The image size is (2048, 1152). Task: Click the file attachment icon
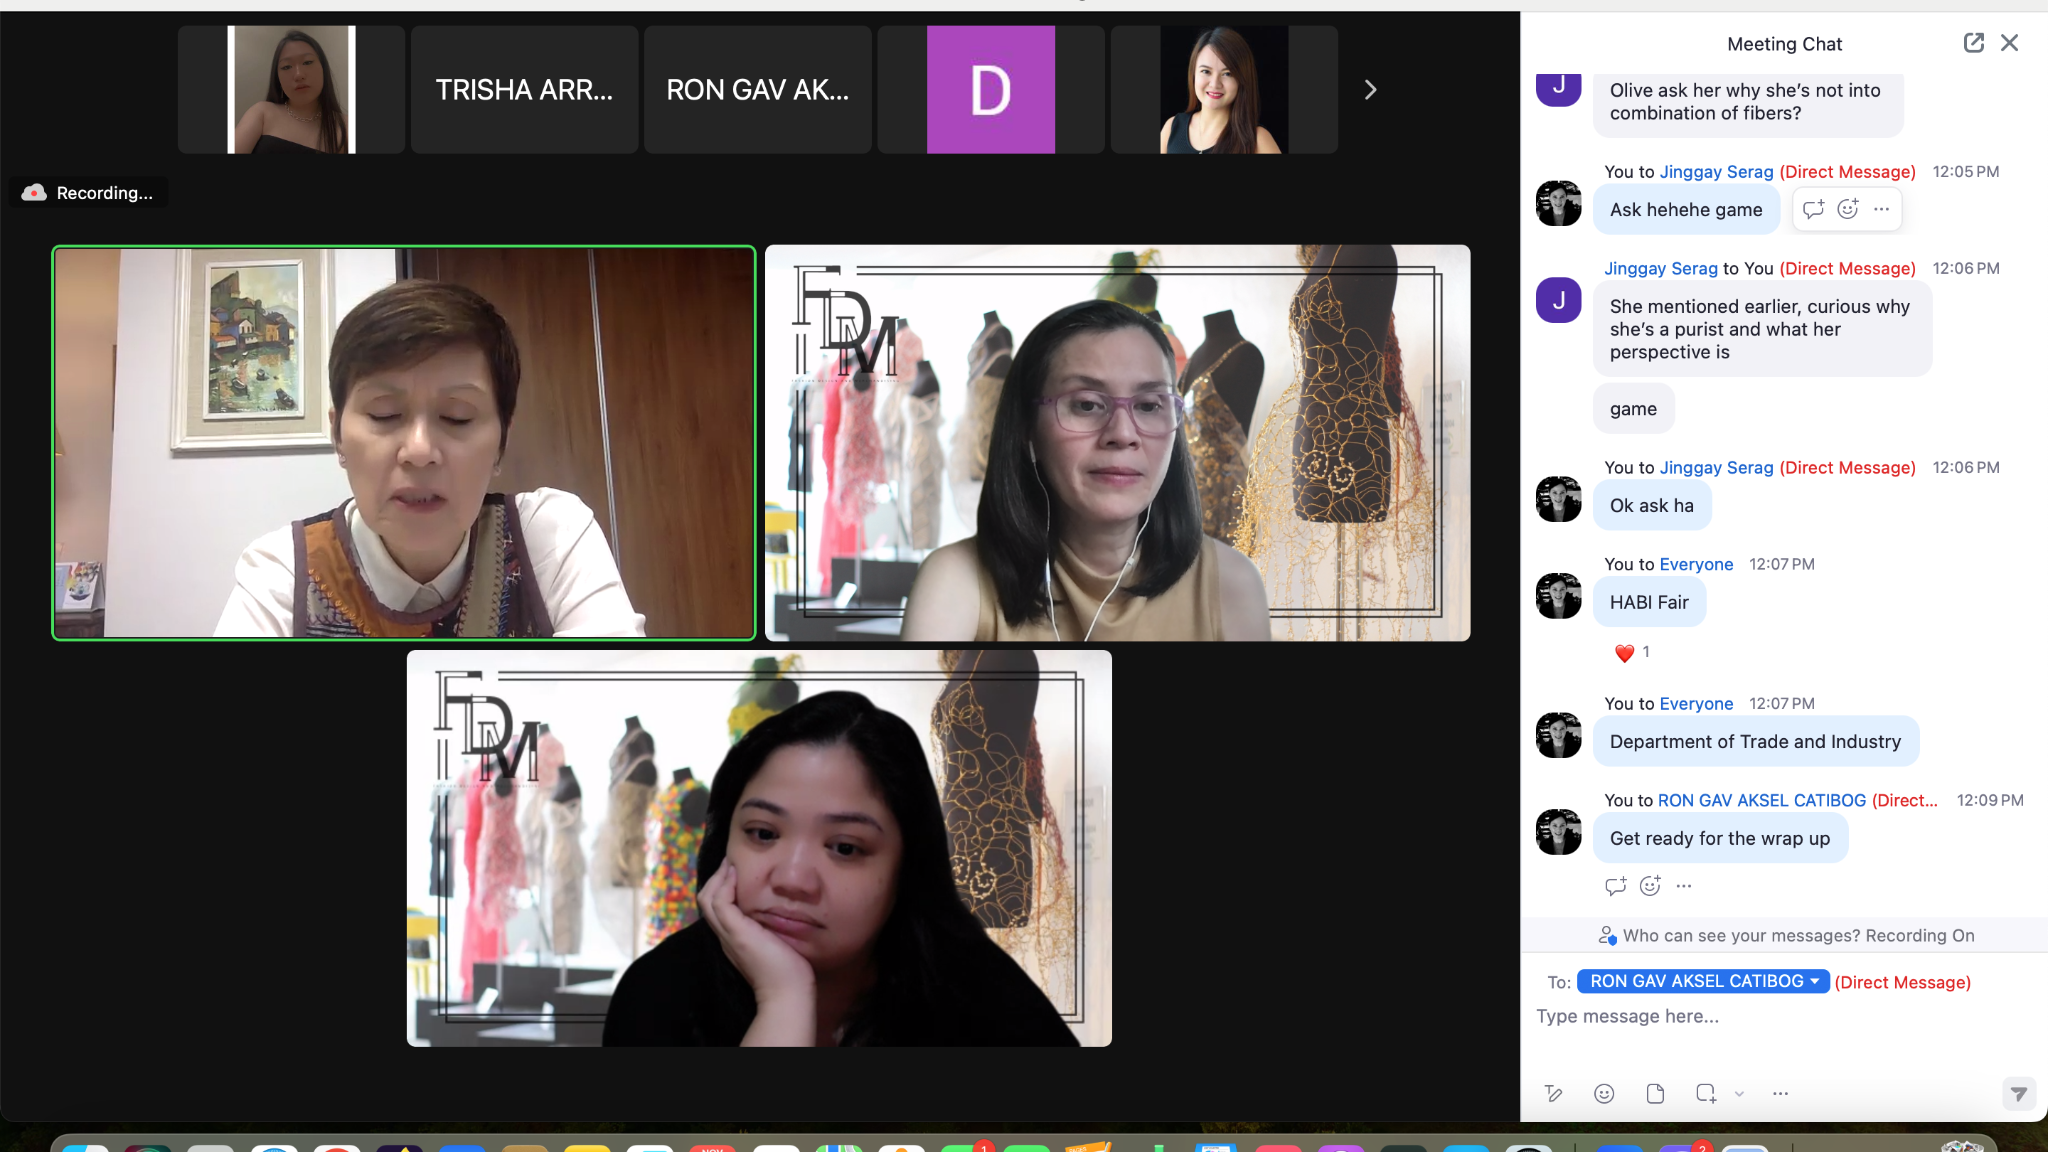[1655, 1094]
